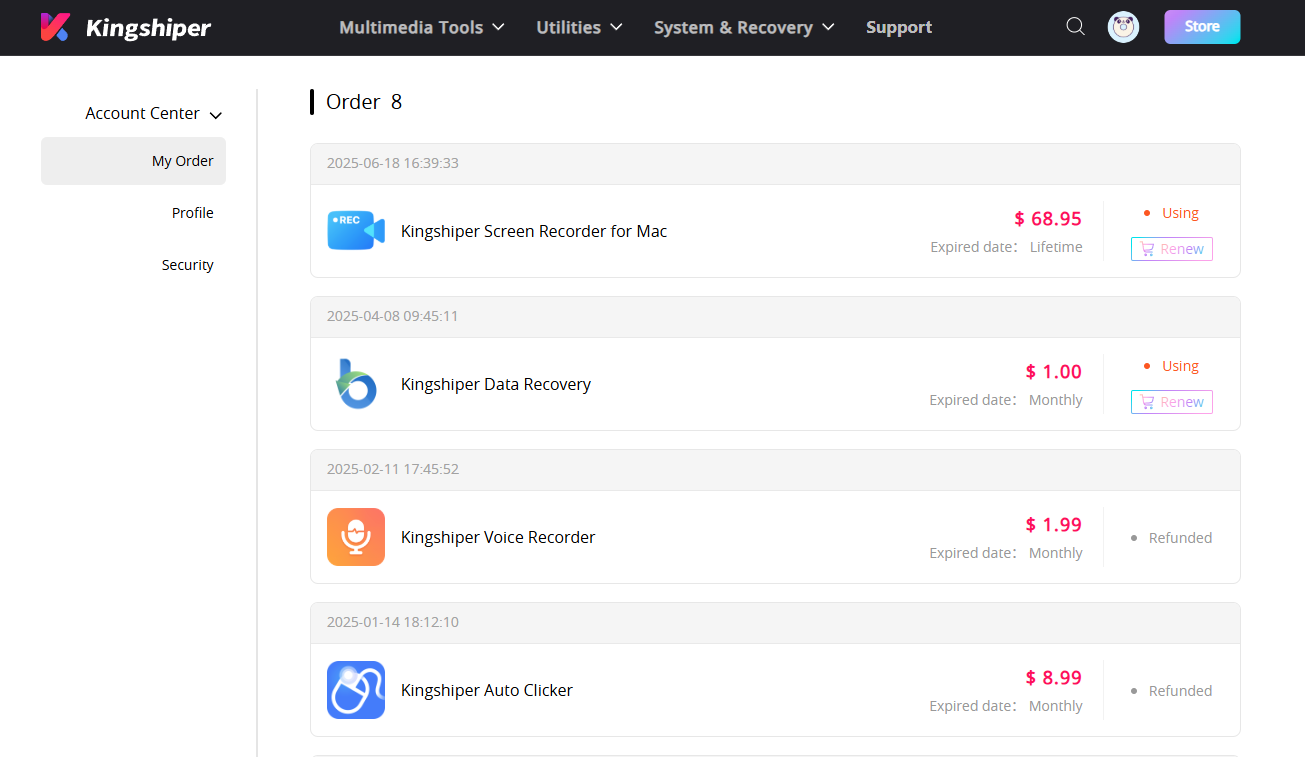Click the Data Recovery product icon
Image resolution: width=1305 pixels, height=757 pixels.
356,384
